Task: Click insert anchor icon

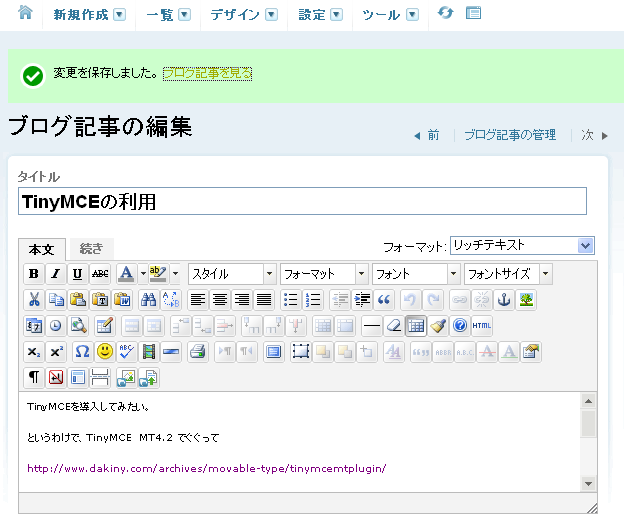Action: [x=504, y=300]
